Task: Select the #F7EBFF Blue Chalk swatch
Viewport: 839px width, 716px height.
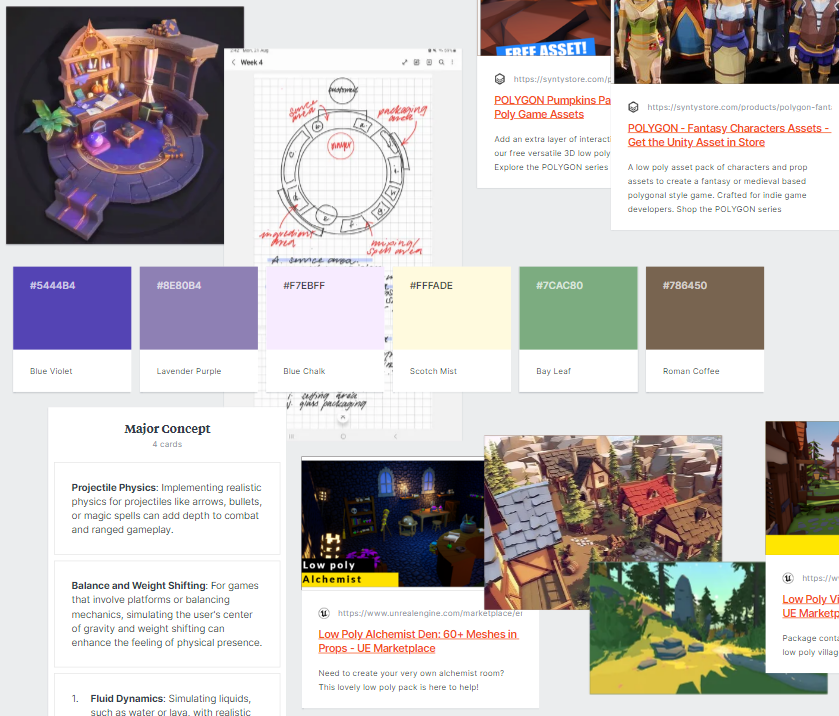Action: click(x=325, y=308)
